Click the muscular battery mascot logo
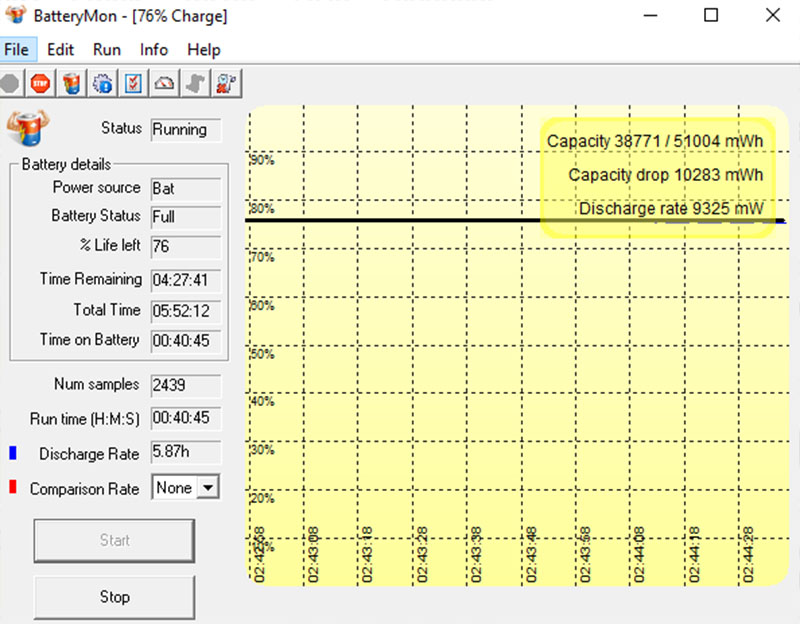 click(x=28, y=128)
